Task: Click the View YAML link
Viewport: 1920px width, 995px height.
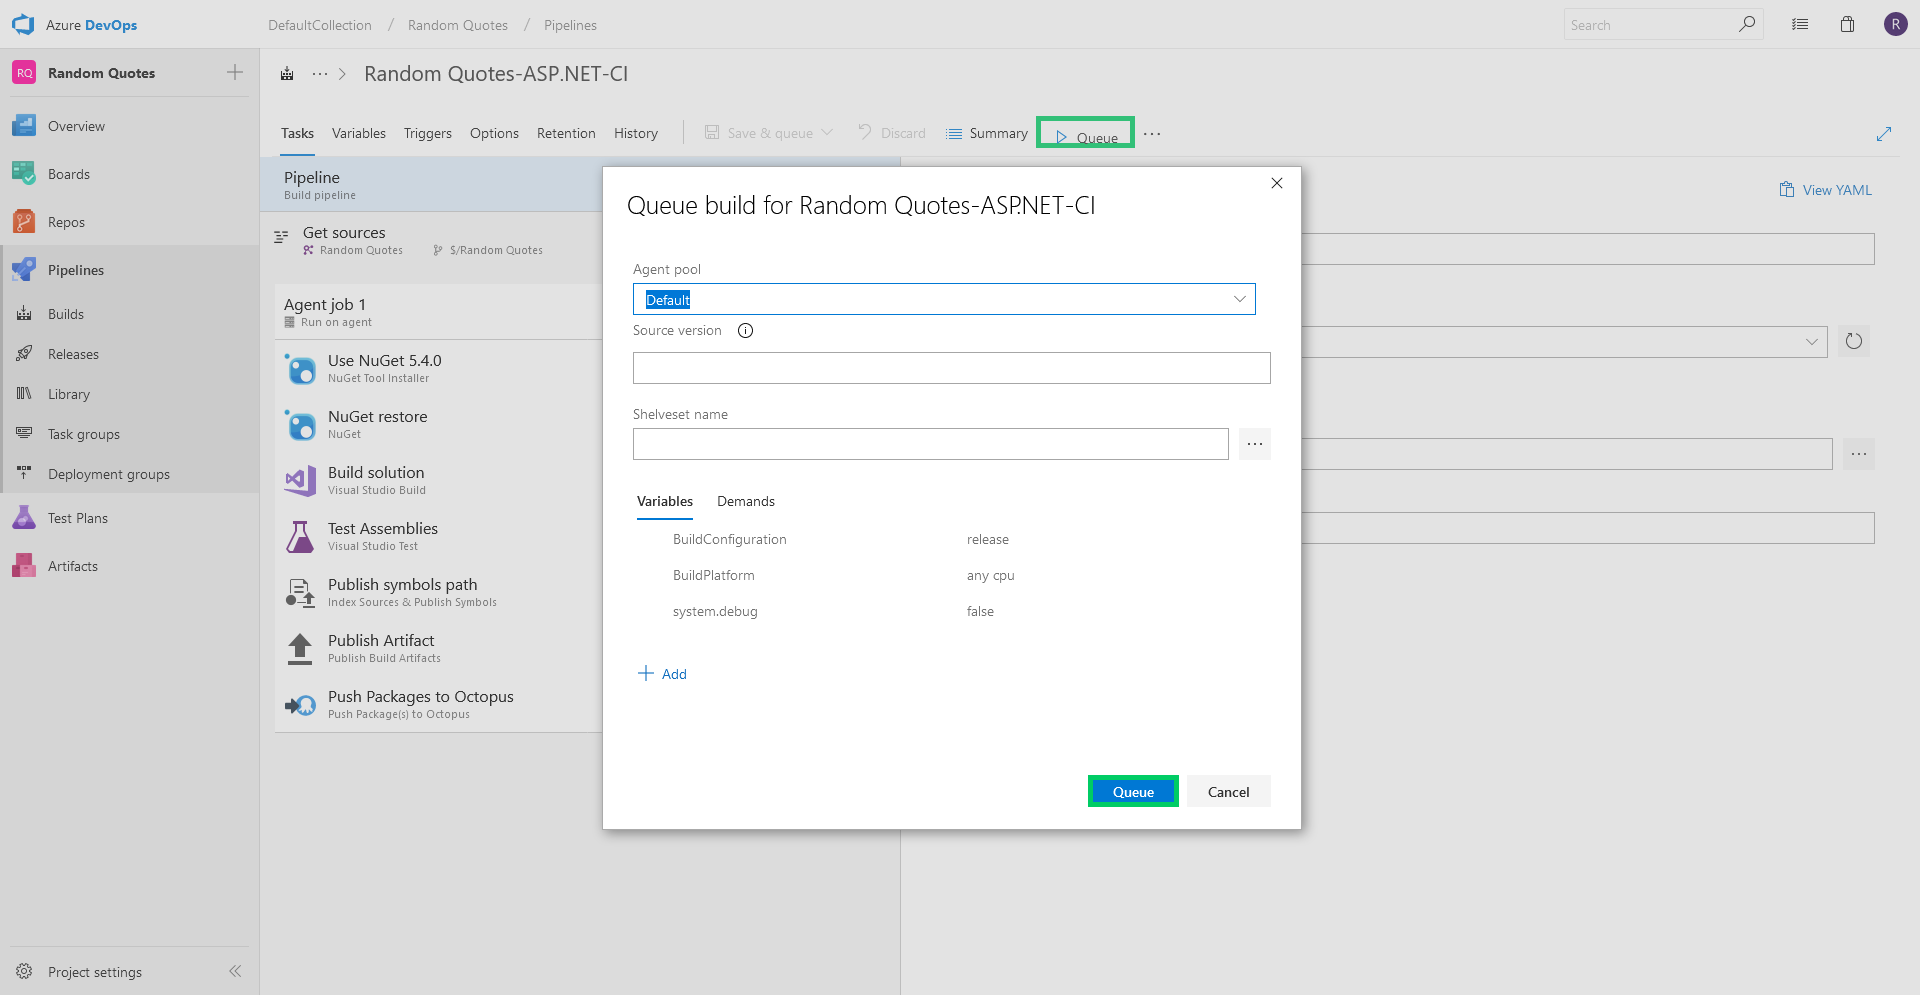Action: click(x=1825, y=190)
